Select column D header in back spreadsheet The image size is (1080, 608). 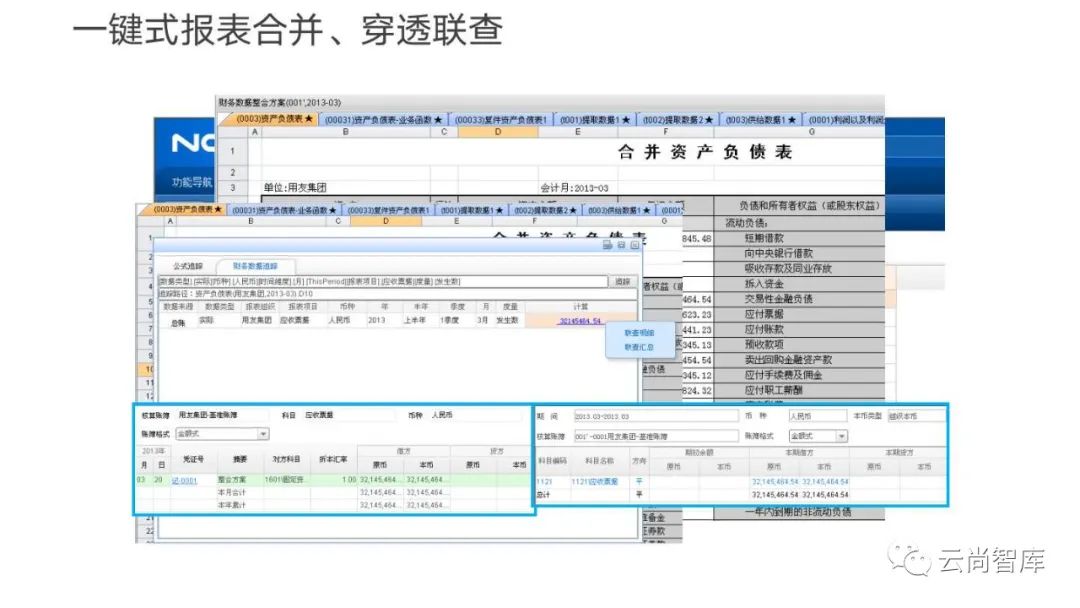497,132
